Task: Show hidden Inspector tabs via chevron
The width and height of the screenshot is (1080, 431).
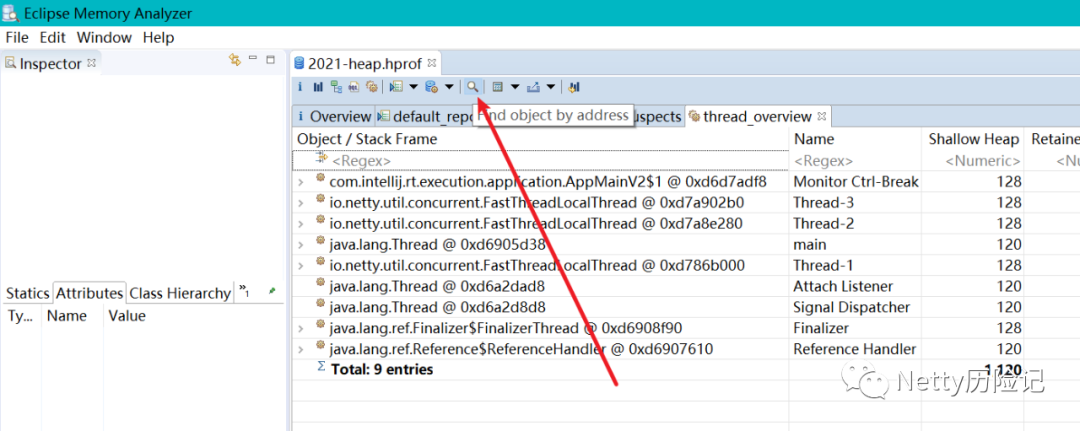Action: [244, 292]
